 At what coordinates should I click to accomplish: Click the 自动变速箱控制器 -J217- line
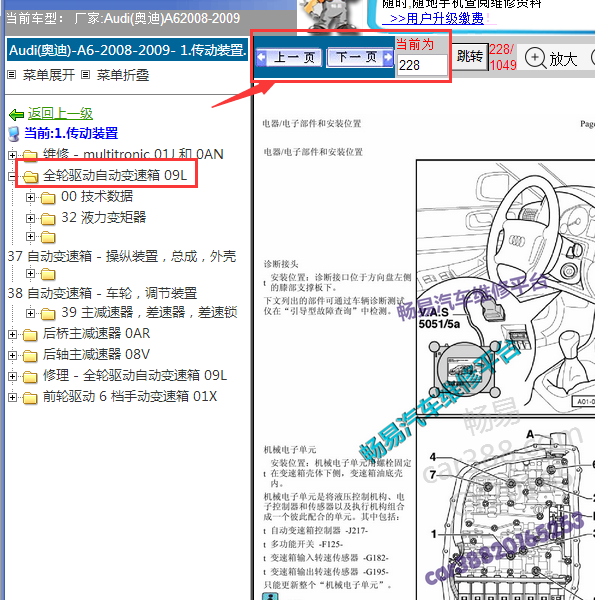tap(319, 531)
